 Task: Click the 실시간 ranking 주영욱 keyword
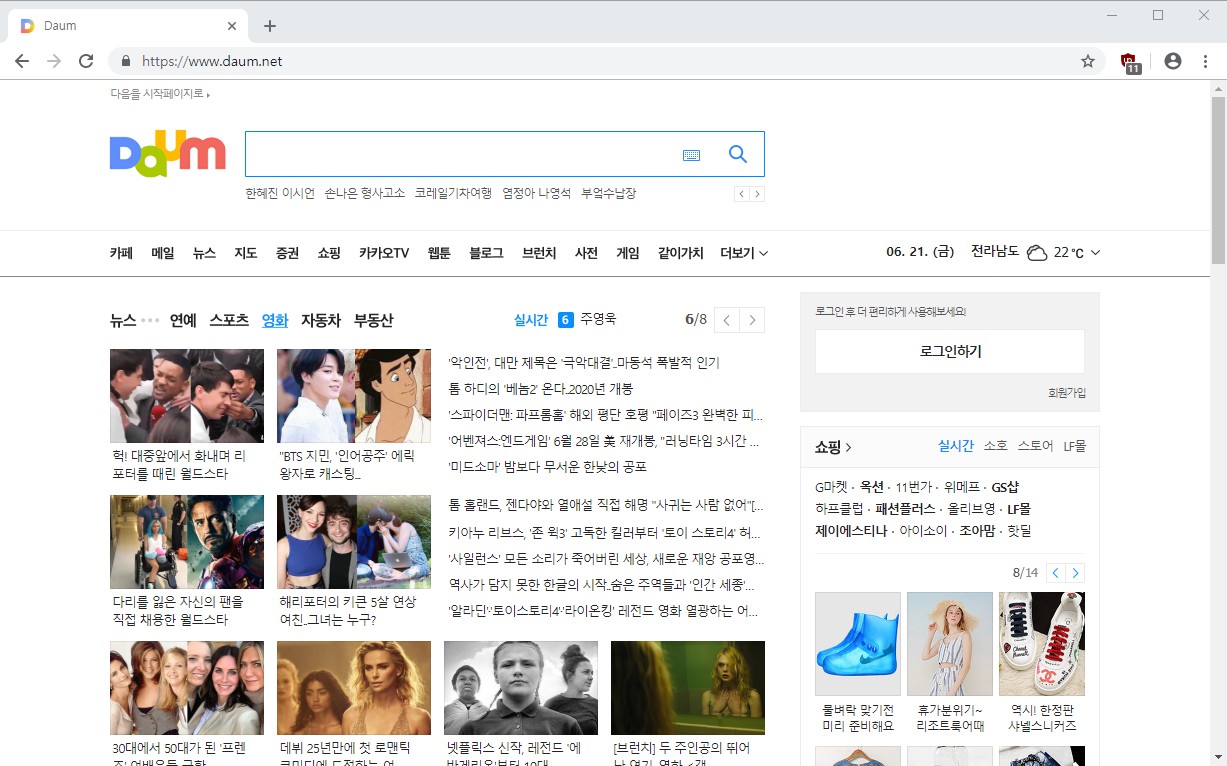click(598, 319)
